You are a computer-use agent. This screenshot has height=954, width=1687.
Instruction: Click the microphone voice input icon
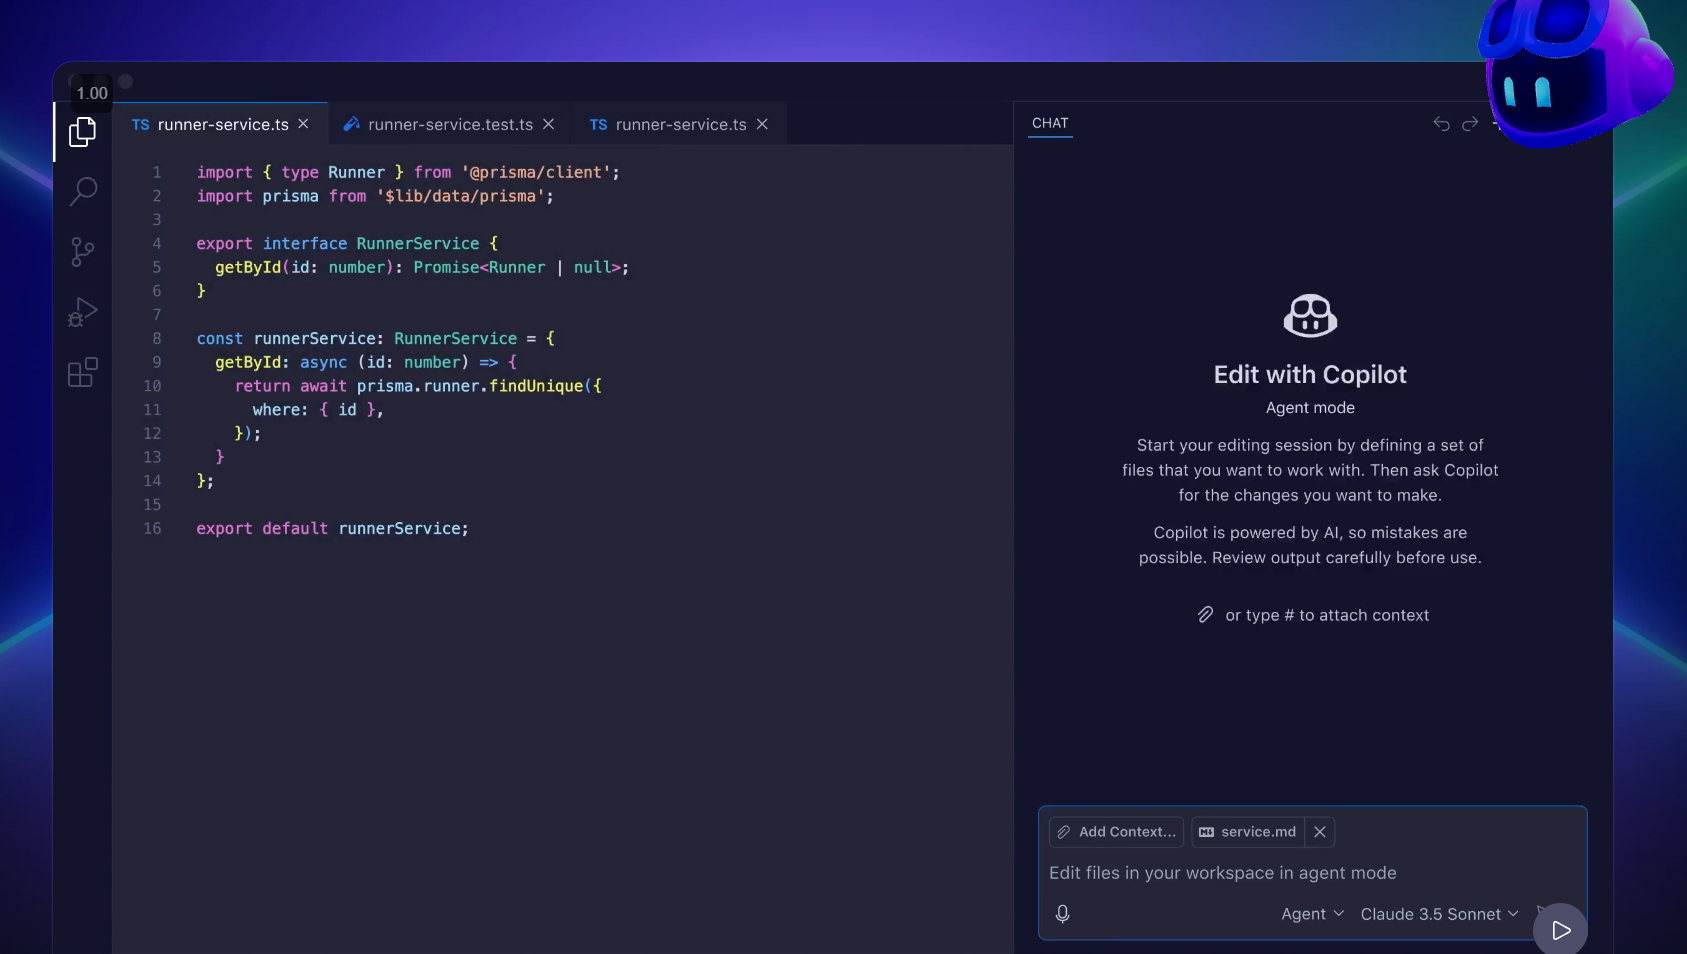tap(1063, 914)
